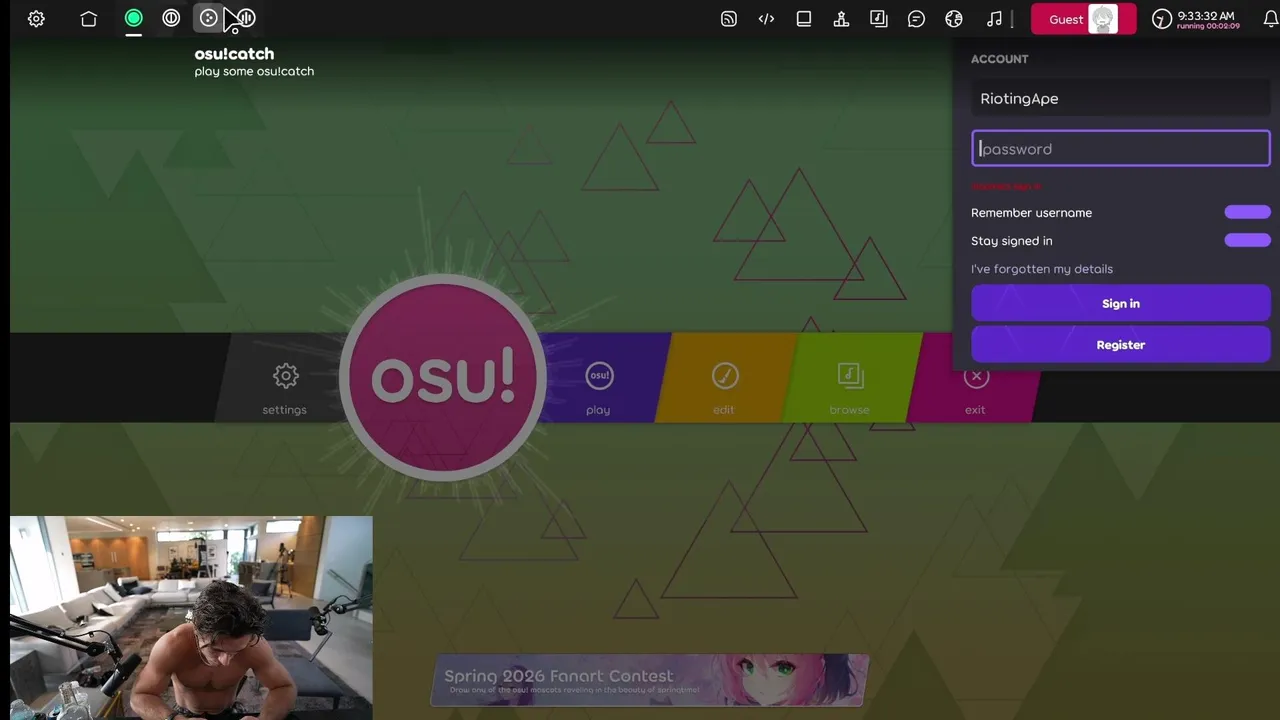The width and height of the screenshot is (1280, 720).
Task: Open the beatmap listing icon
Action: [879, 19]
